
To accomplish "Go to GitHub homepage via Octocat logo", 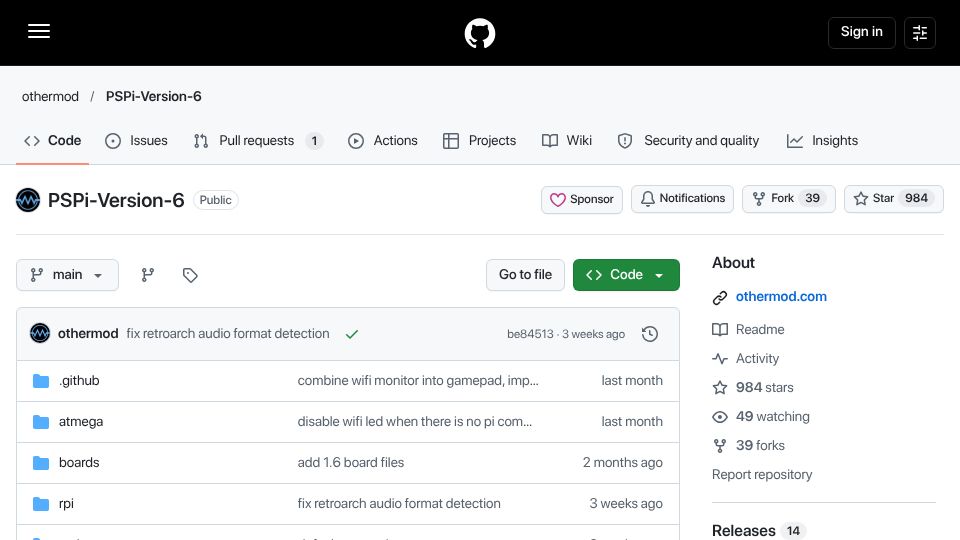I will point(479,33).
